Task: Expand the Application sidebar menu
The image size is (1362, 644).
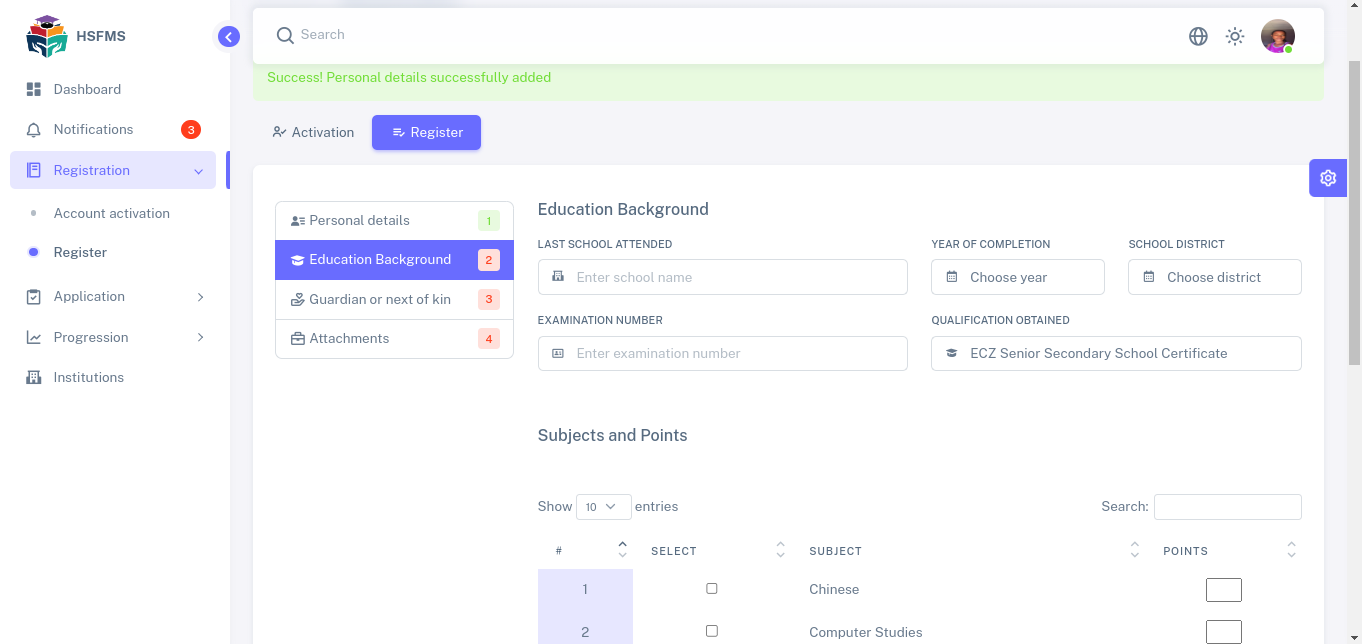Action: coord(115,297)
